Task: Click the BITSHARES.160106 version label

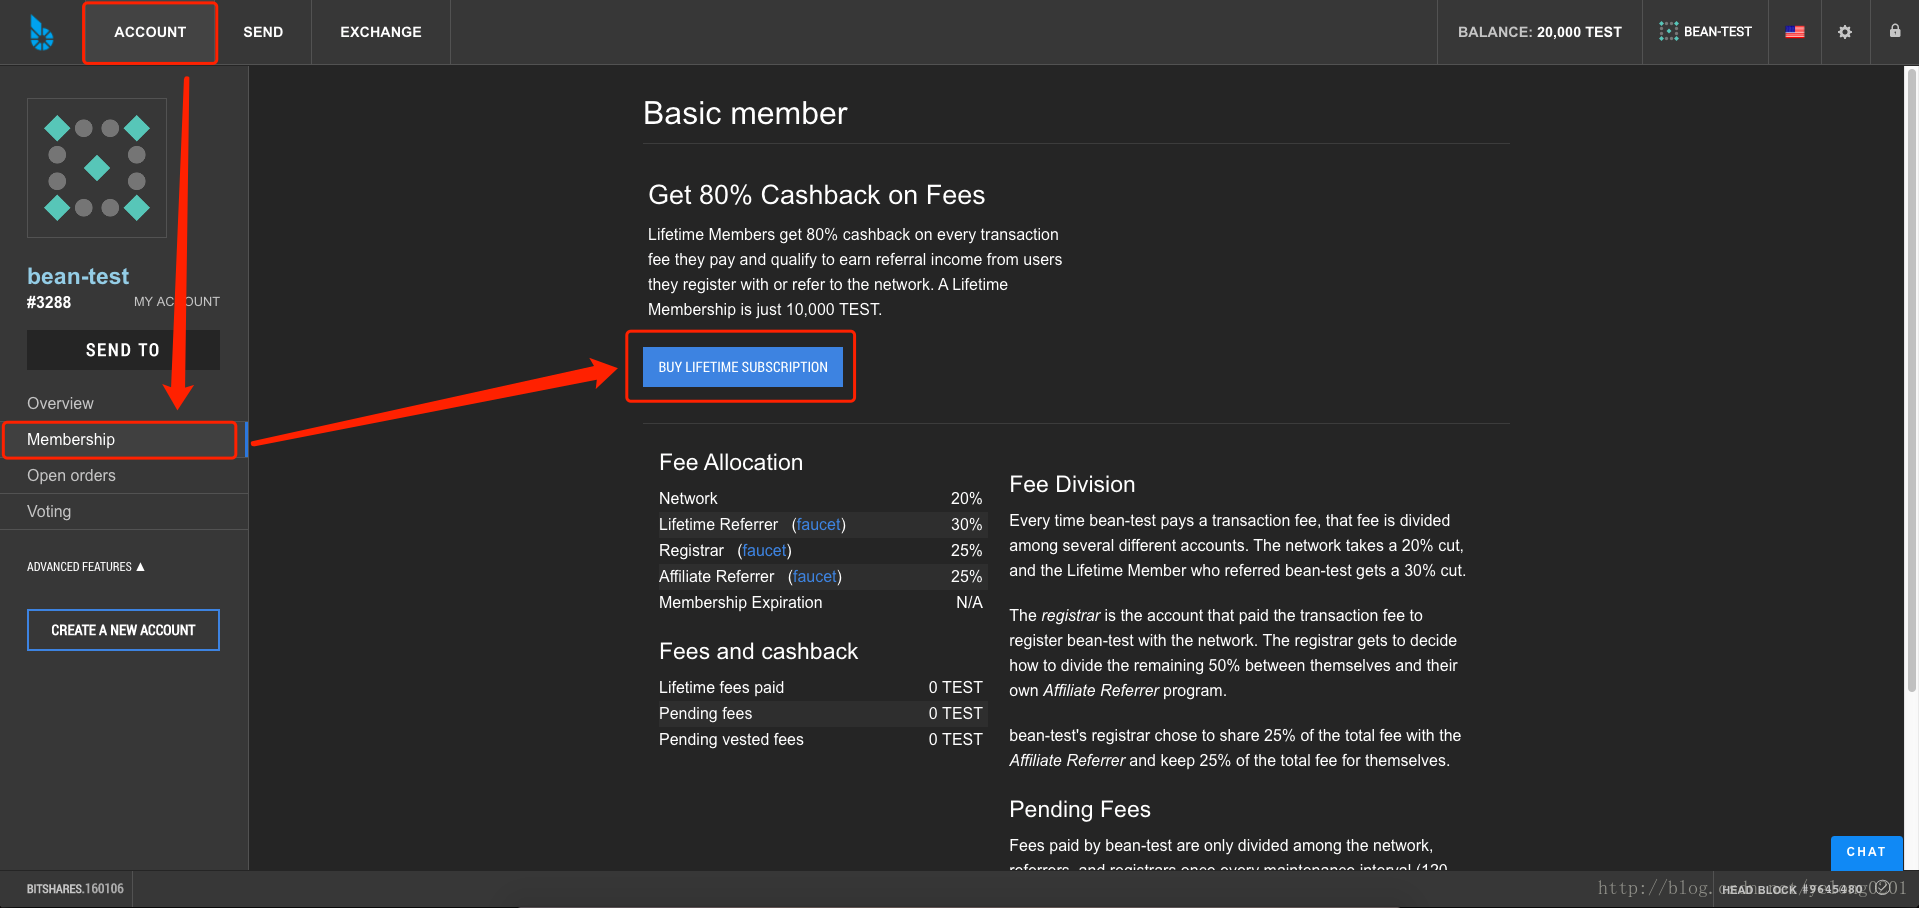Action: click(75, 889)
